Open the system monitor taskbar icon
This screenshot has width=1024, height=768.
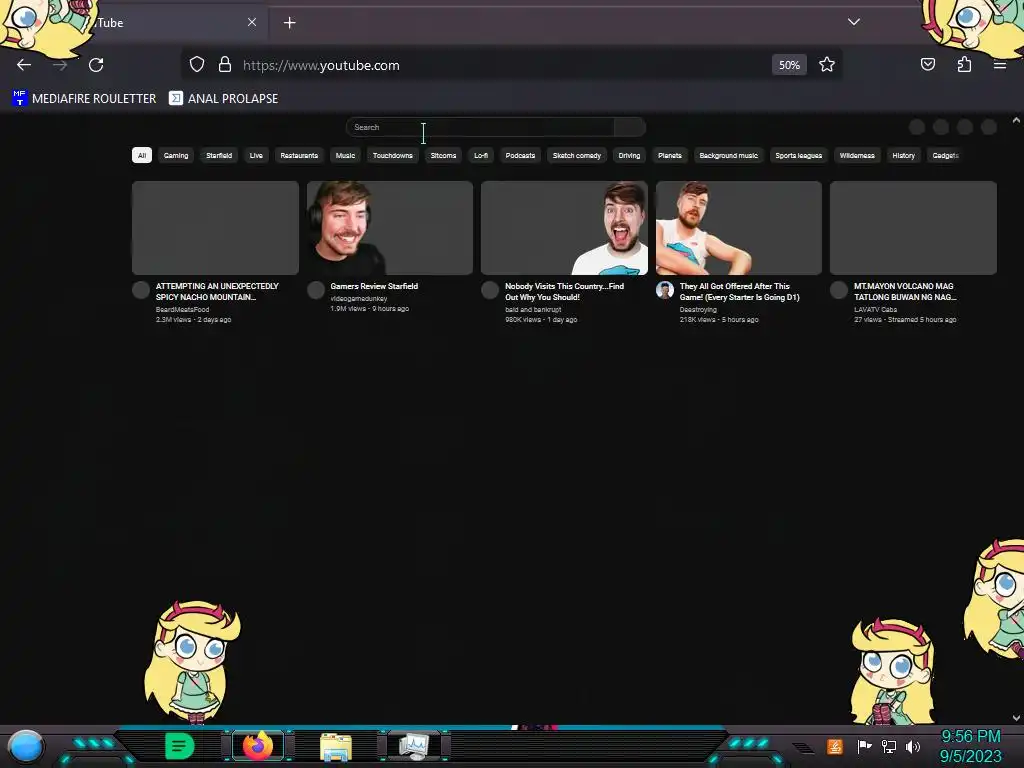point(415,746)
